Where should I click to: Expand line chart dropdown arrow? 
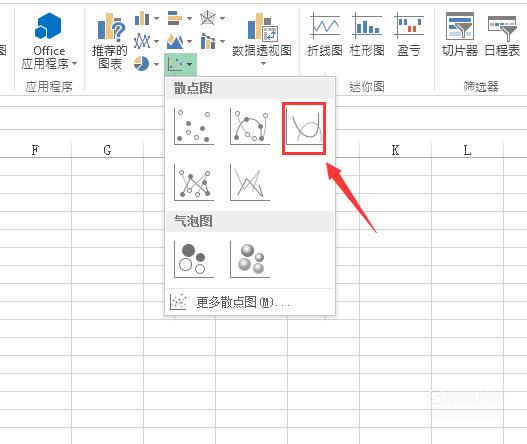(157, 41)
